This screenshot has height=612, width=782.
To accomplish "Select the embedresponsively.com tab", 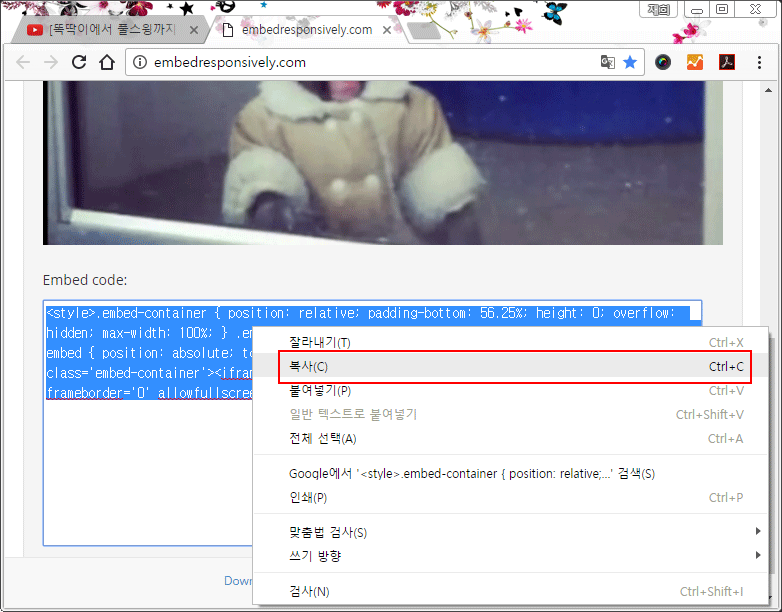I will coord(305,30).
